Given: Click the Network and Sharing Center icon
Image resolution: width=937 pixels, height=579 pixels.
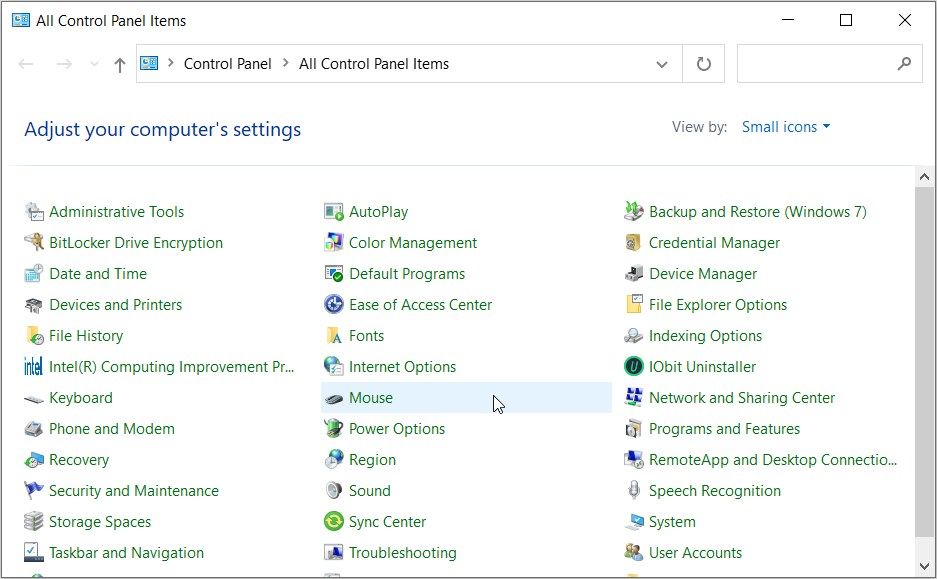Looking at the screenshot, I should (x=634, y=398).
